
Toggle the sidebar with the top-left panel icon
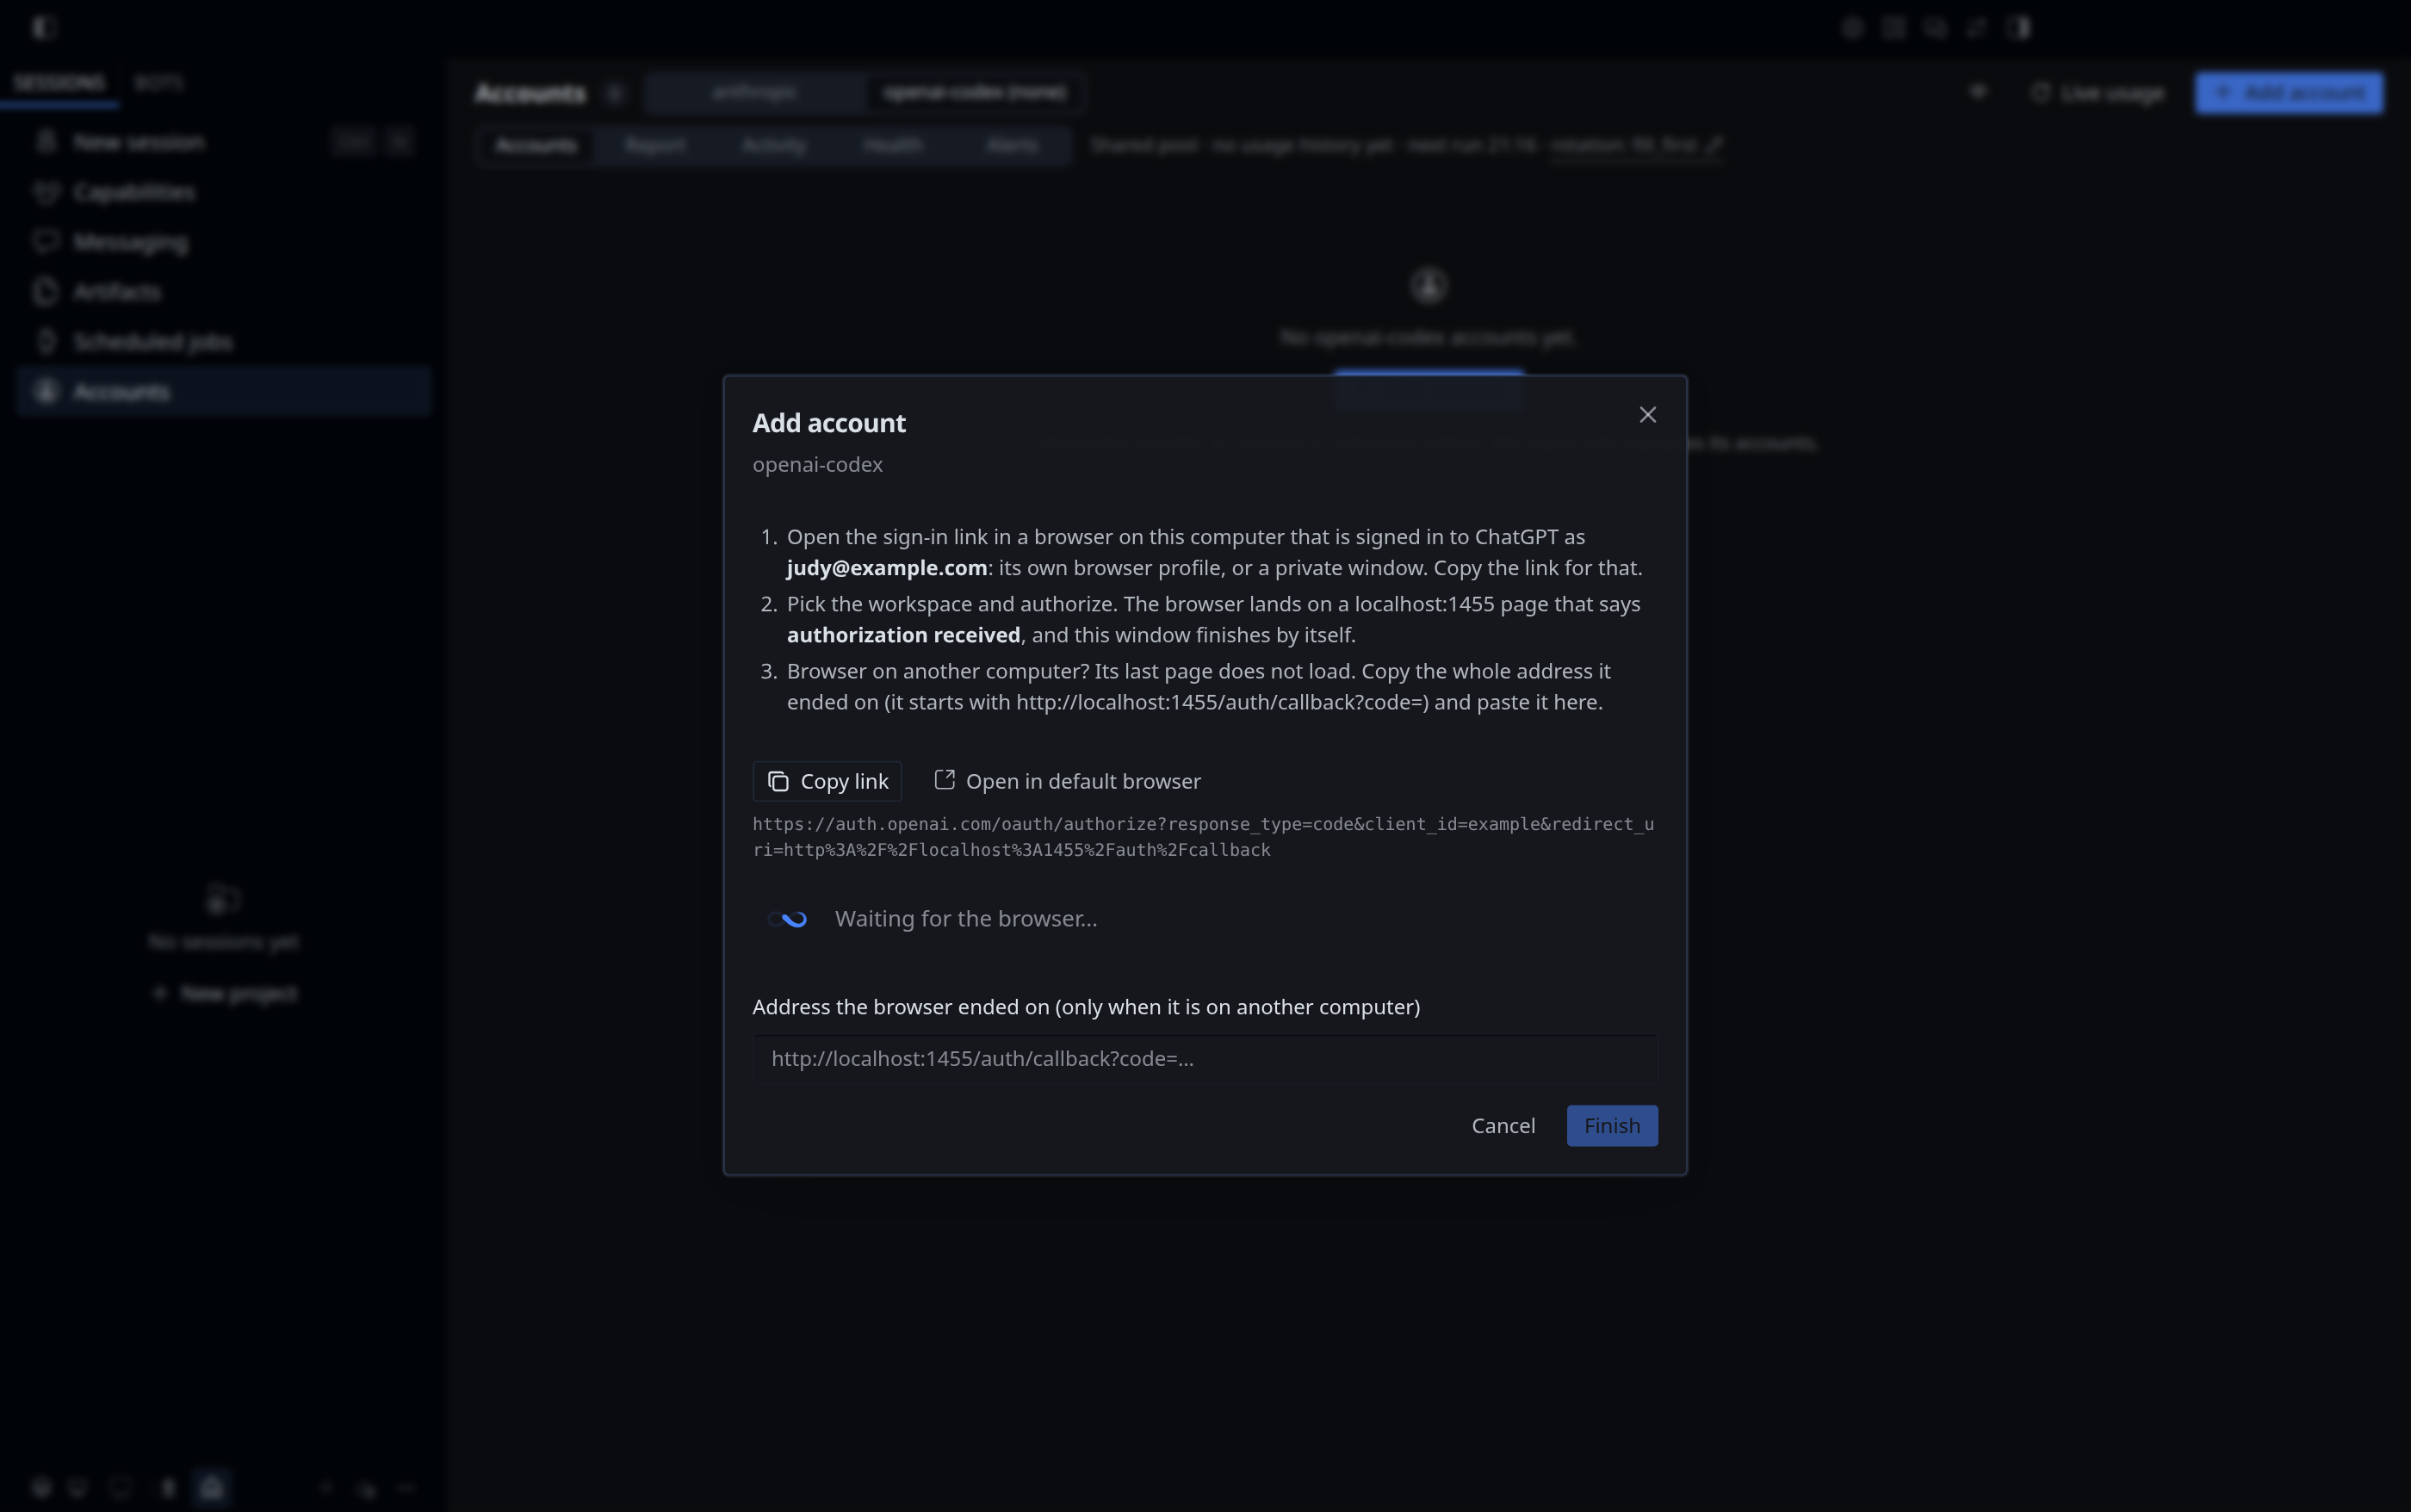[x=44, y=27]
